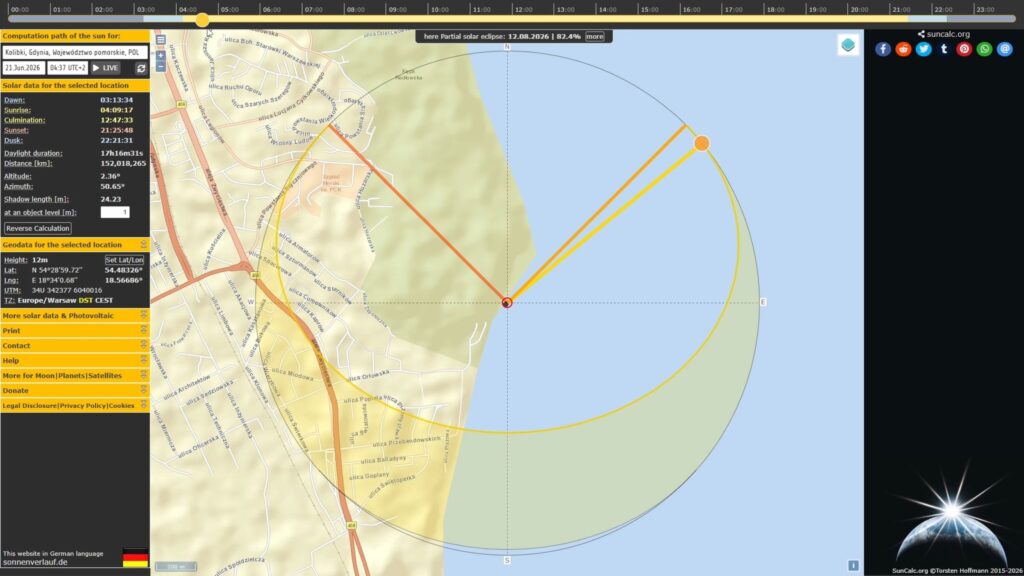Screen dimensions: 1024x576
Task: Click the Dawn link
Action: [x=14, y=100]
